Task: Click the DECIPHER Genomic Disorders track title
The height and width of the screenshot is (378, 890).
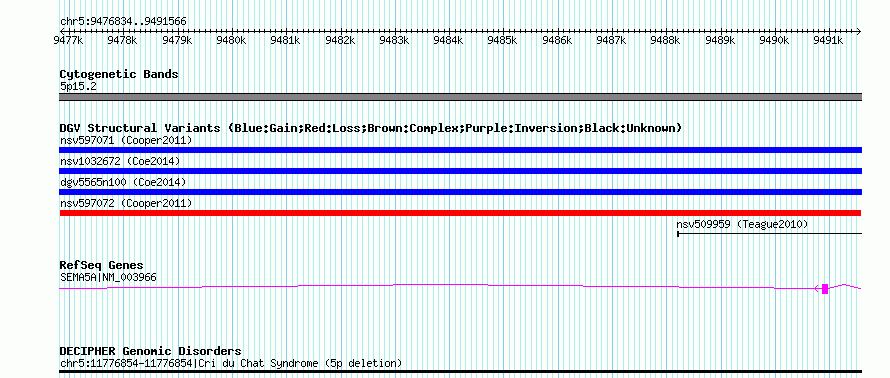Action: (x=150, y=351)
